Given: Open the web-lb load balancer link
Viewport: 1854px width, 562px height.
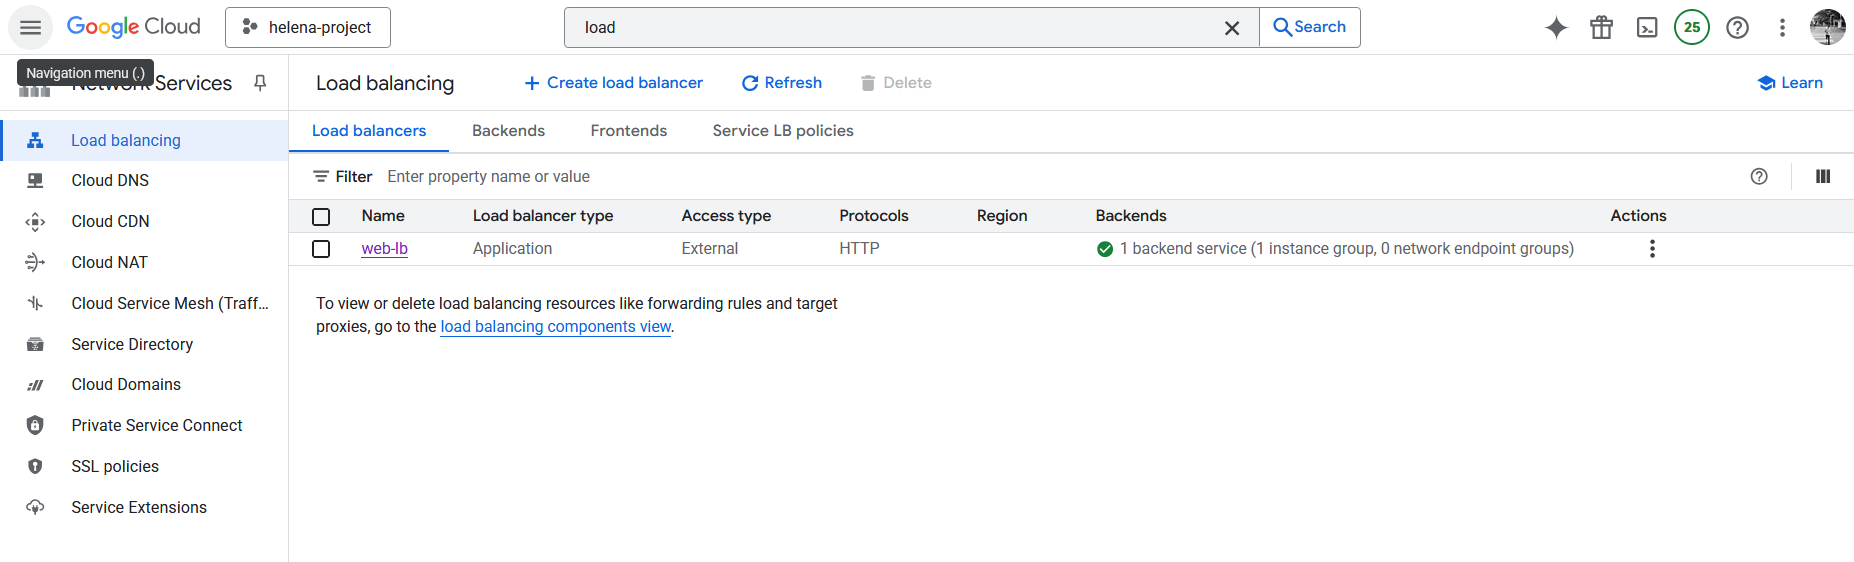Looking at the screenshot, I should click(x=384, y=249).
